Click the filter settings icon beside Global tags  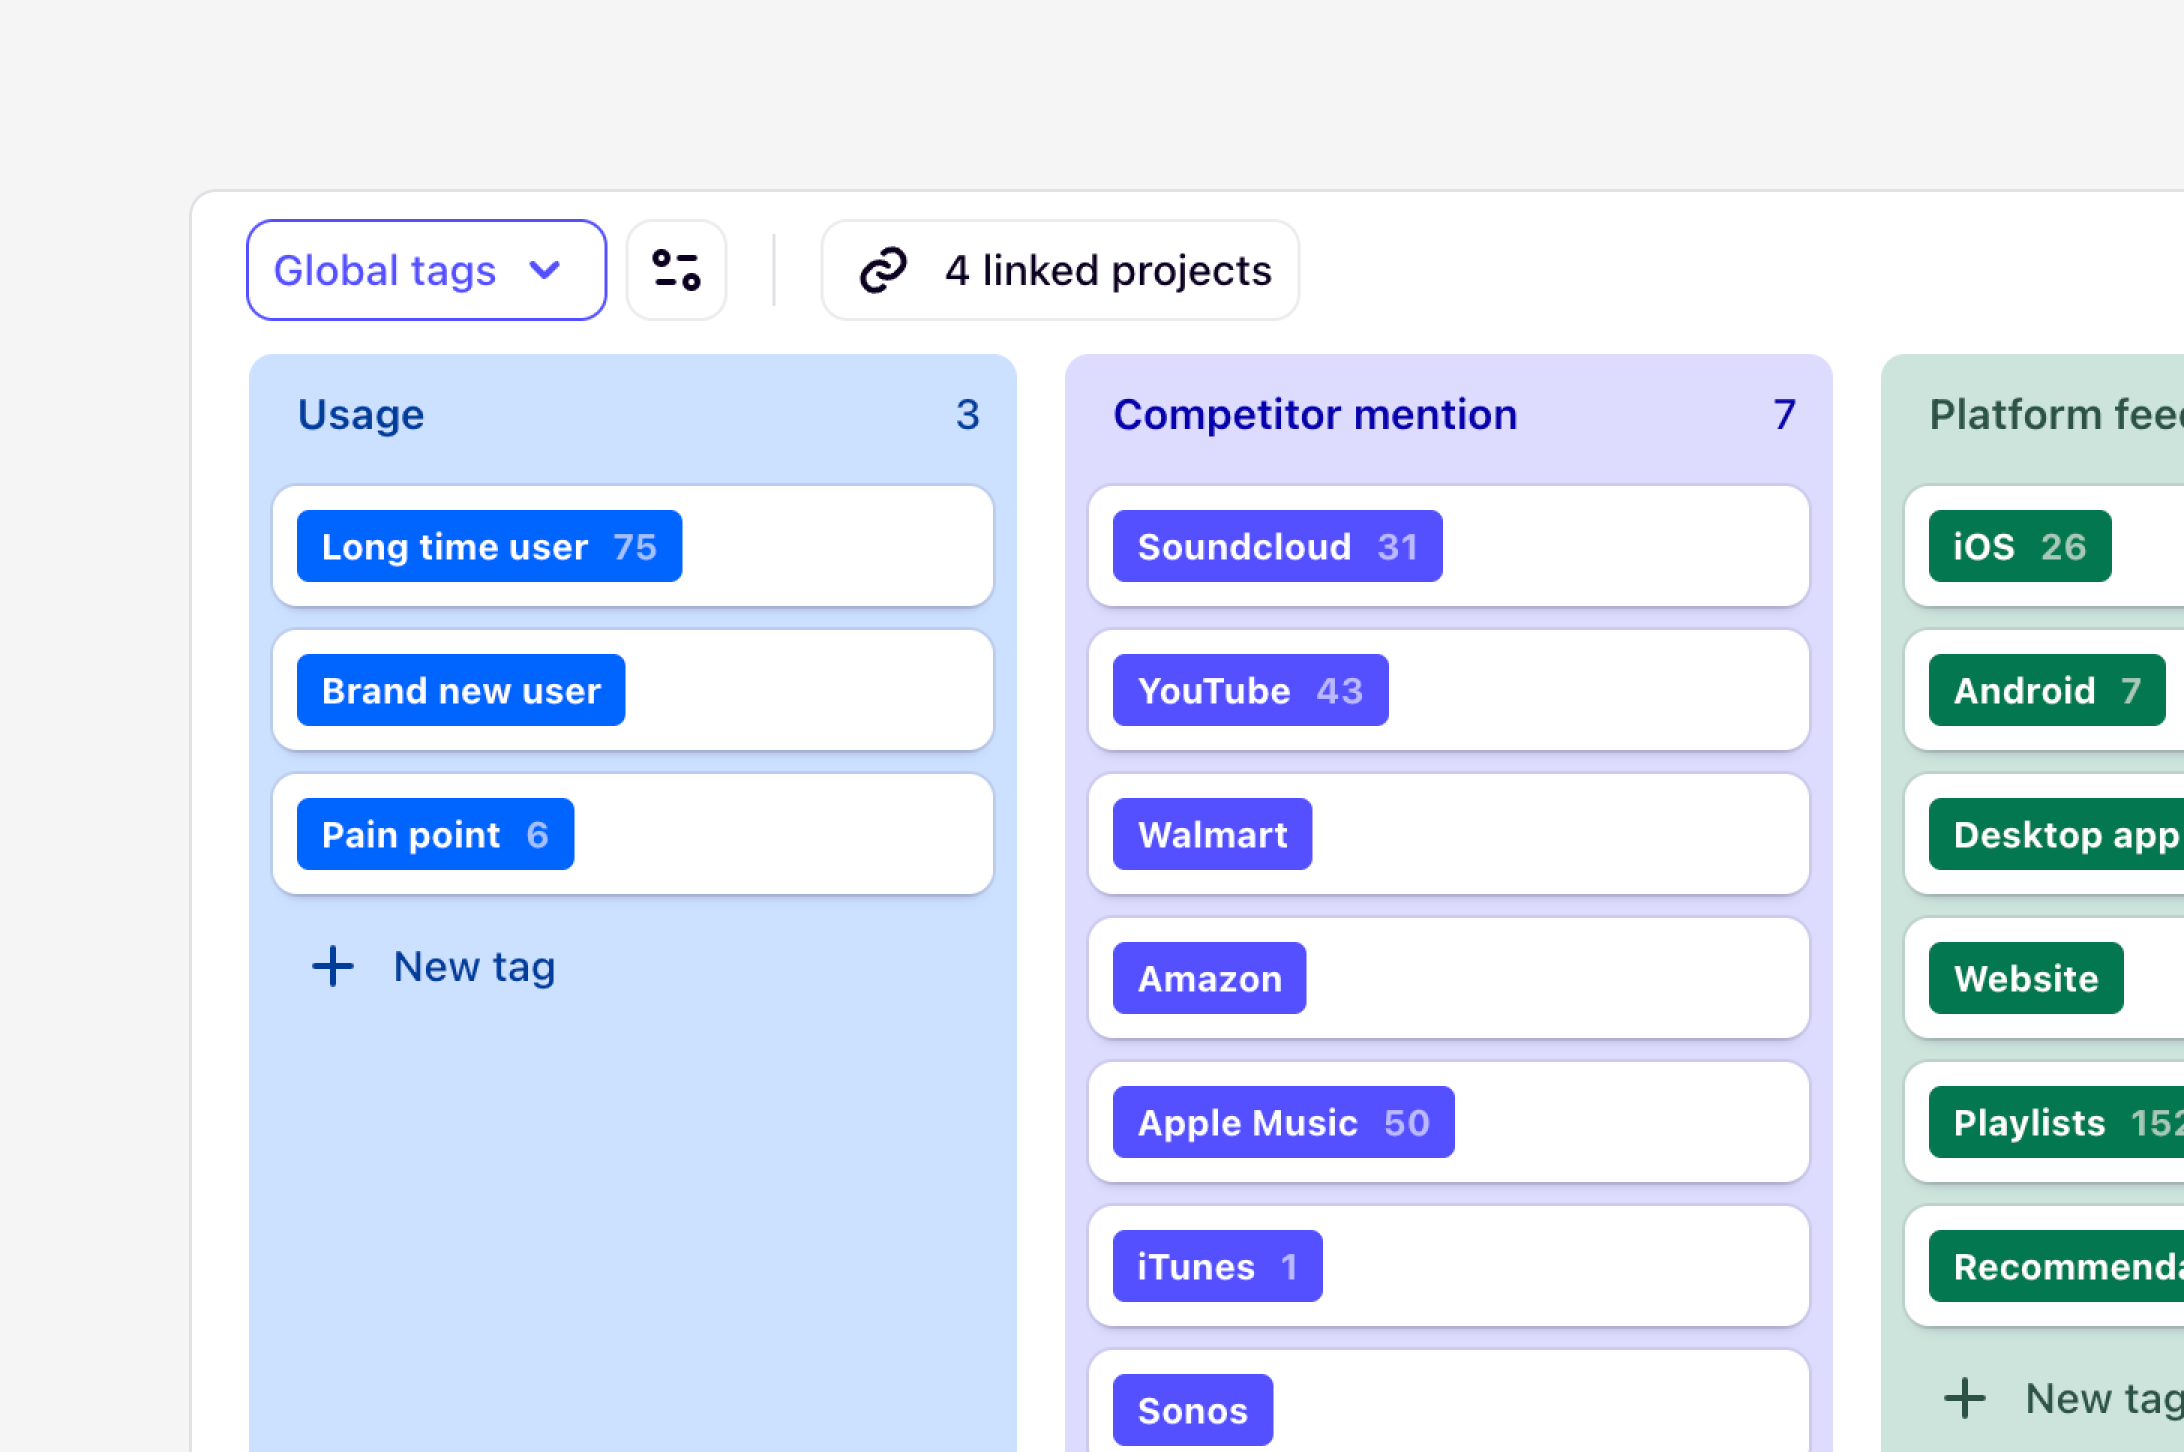(x=676, y=269)
